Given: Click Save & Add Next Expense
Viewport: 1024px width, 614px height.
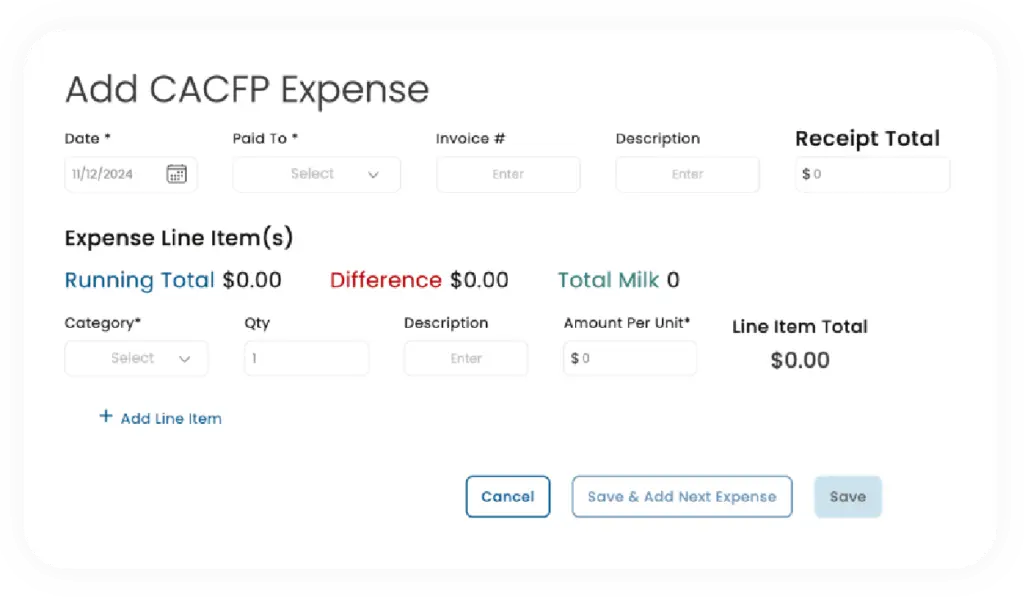Looking at the screenshot, I should click(x=681, y=497).
